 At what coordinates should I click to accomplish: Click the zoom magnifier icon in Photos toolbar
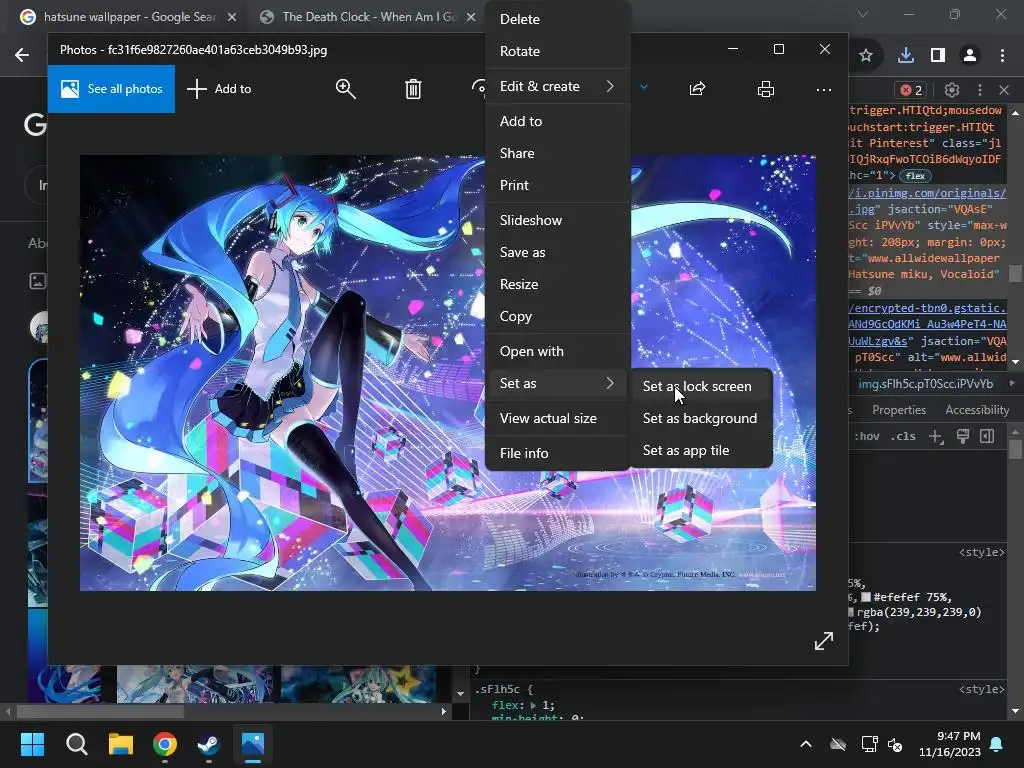click(345, 89)
